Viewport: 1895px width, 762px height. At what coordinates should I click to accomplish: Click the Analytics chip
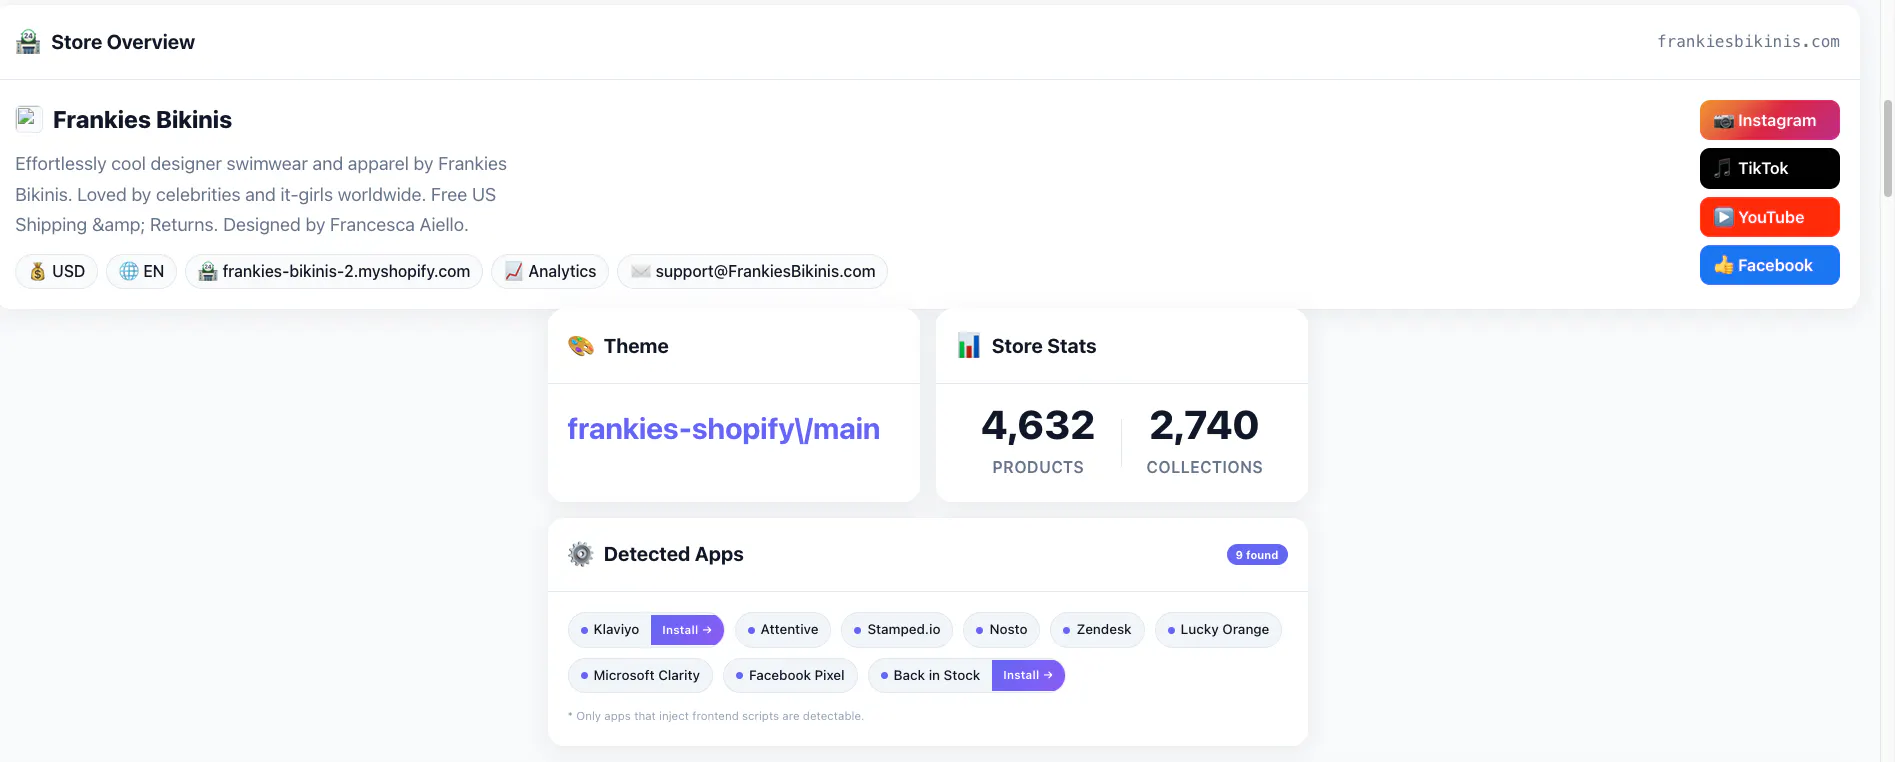[x=550, y=271]
